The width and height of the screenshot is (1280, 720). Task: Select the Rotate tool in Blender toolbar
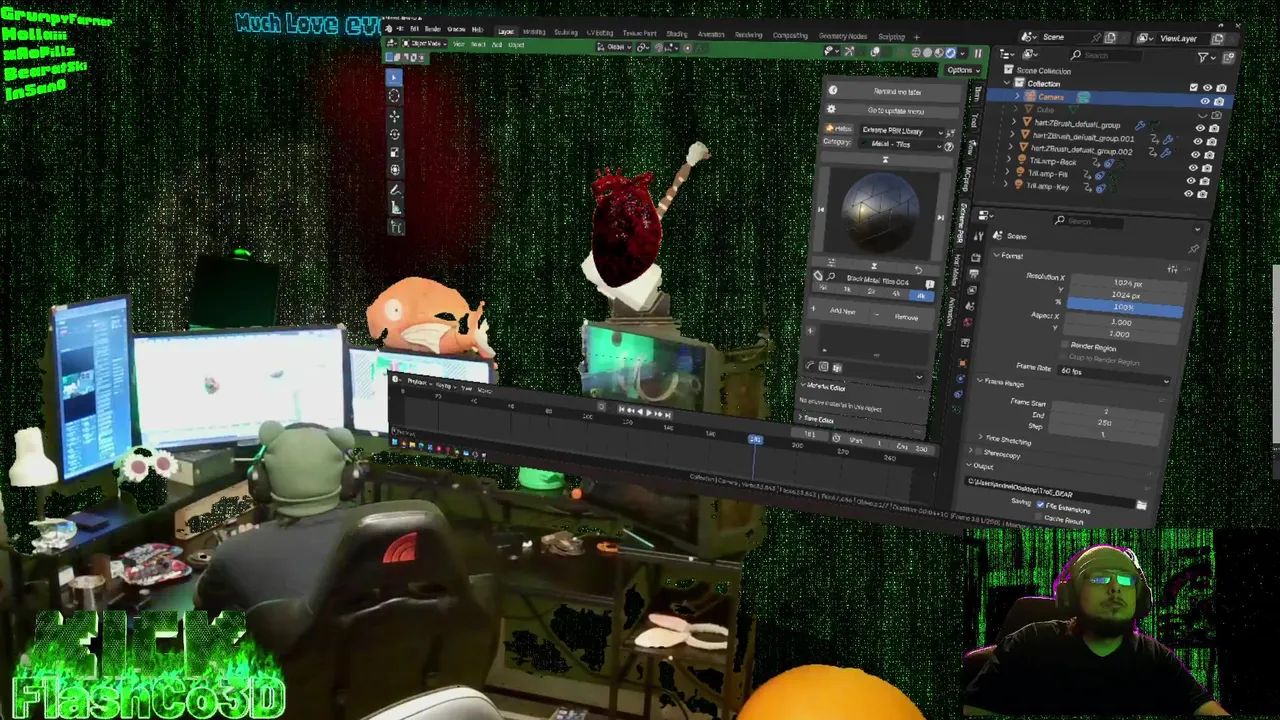click(x=394, y=134)
